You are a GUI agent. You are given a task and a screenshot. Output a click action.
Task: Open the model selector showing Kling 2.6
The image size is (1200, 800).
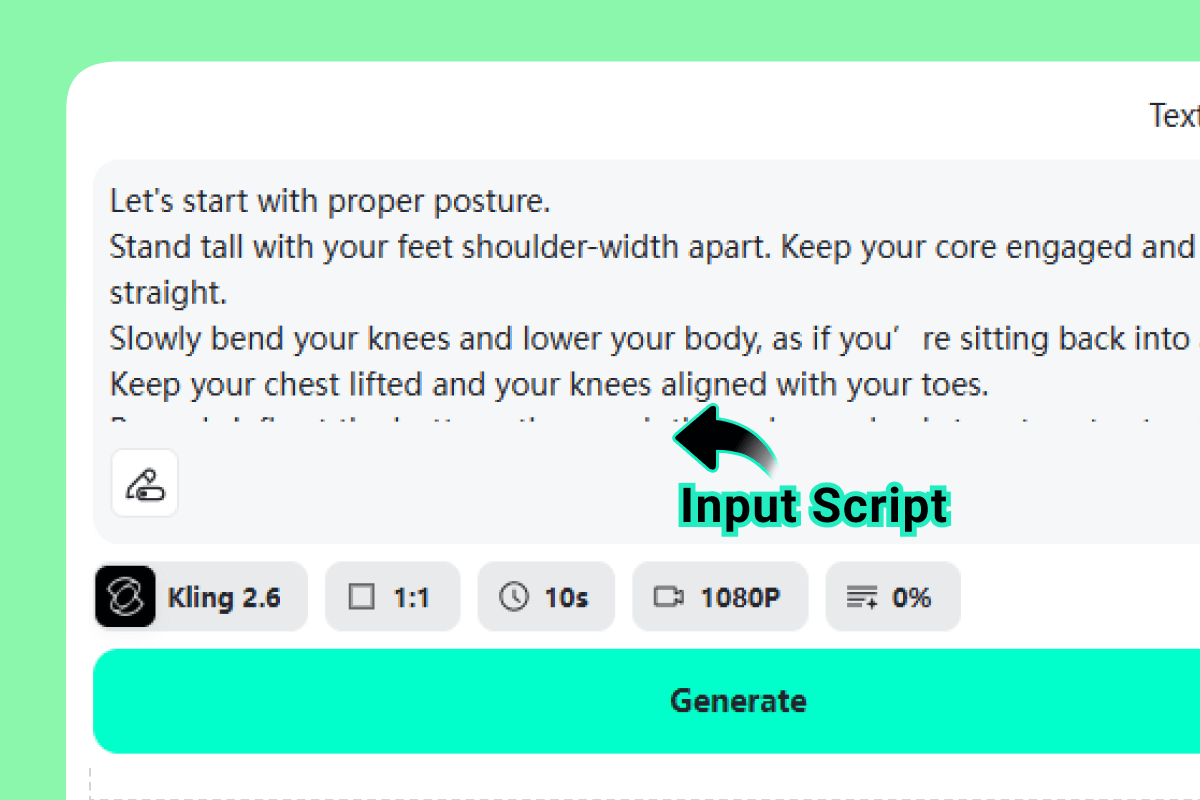pos(200,596)
